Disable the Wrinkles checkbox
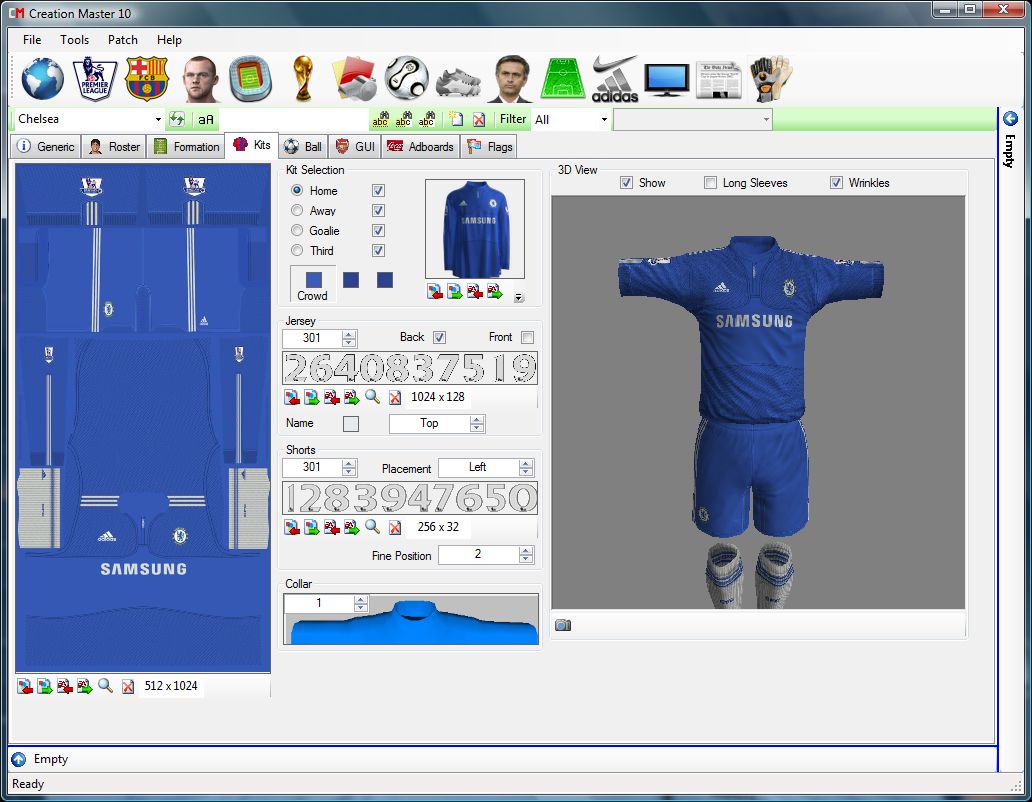 click(836, 183)
